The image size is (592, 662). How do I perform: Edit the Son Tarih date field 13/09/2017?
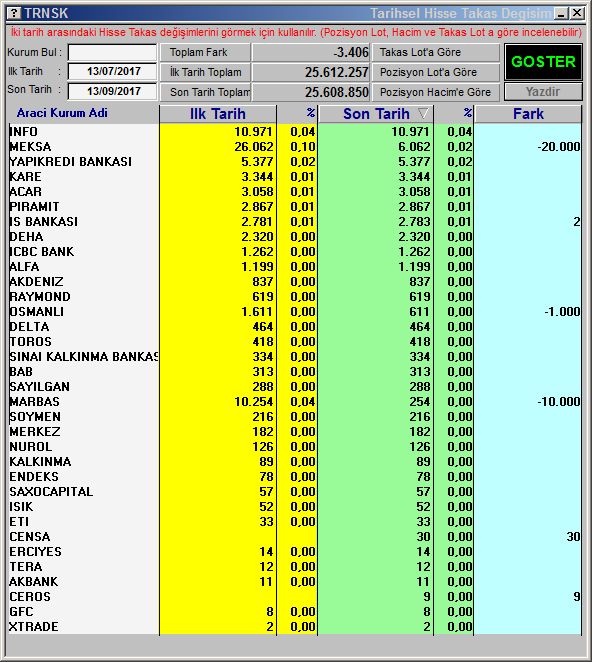tap(112, 91)
